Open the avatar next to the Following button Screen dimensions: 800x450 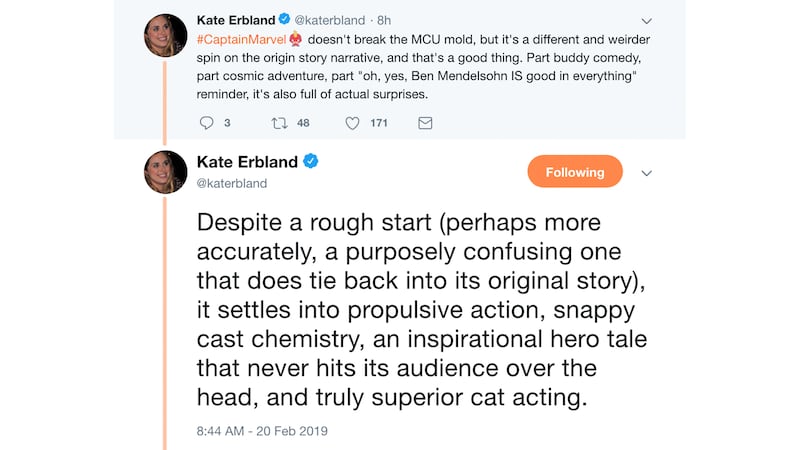[165, 172]
